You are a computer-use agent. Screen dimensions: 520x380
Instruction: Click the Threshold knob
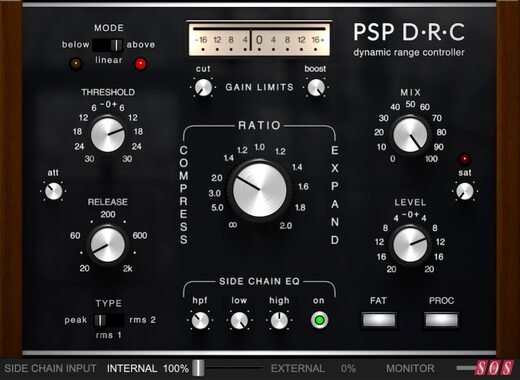[108, 135]
